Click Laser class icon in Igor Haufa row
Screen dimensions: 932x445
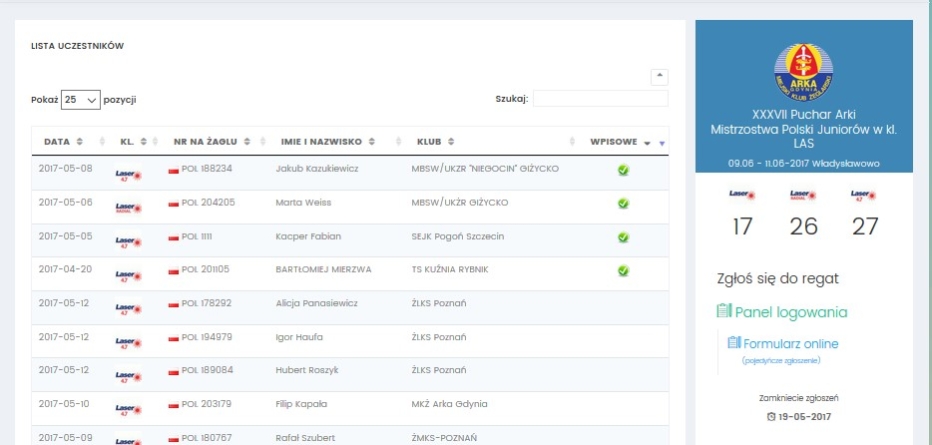(x=128, y=343)
